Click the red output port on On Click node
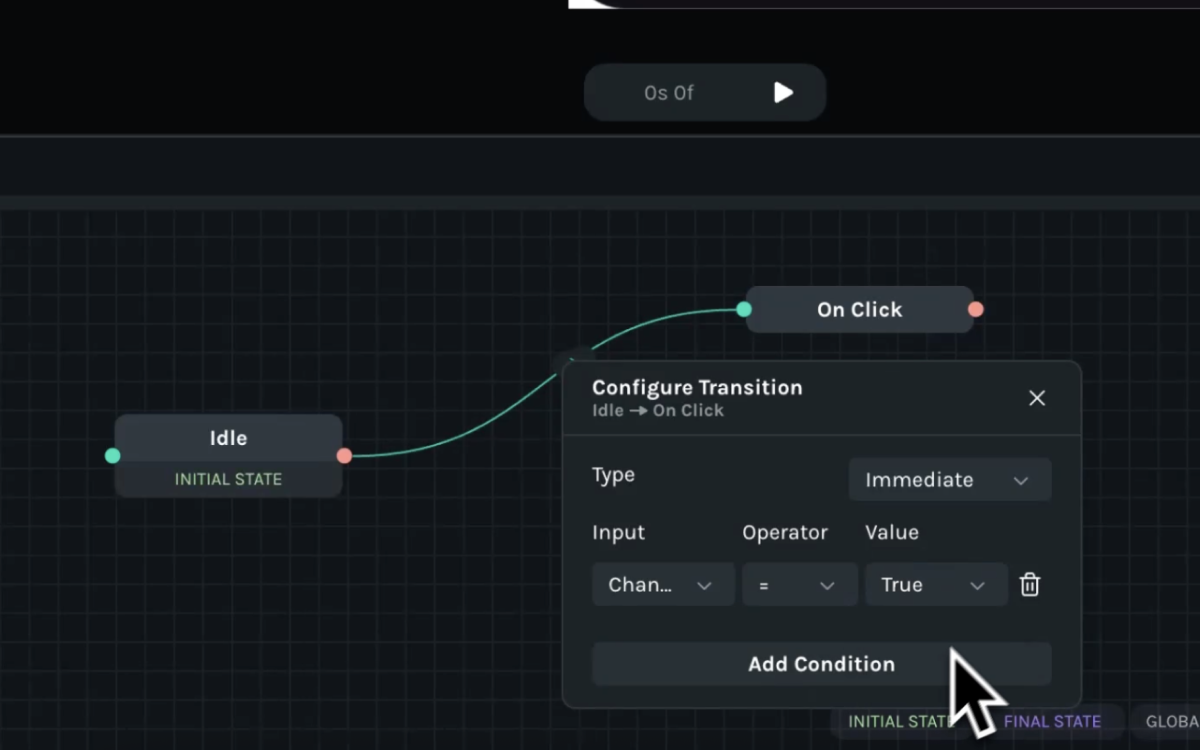Image resolution: width=1200 pixels, height=750 pixels. [x=976, y=309]
